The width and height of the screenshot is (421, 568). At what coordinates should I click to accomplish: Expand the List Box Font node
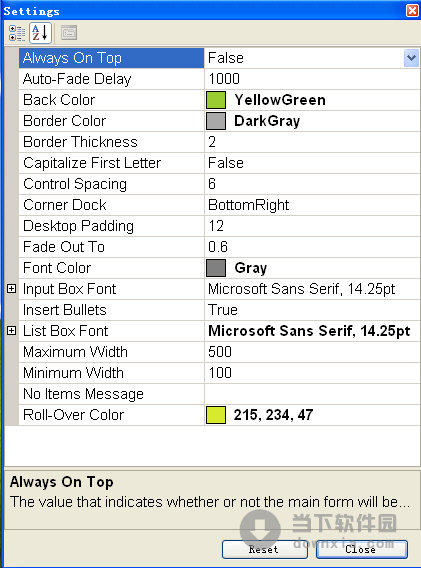pyautogui.click(x=12, y=330)
